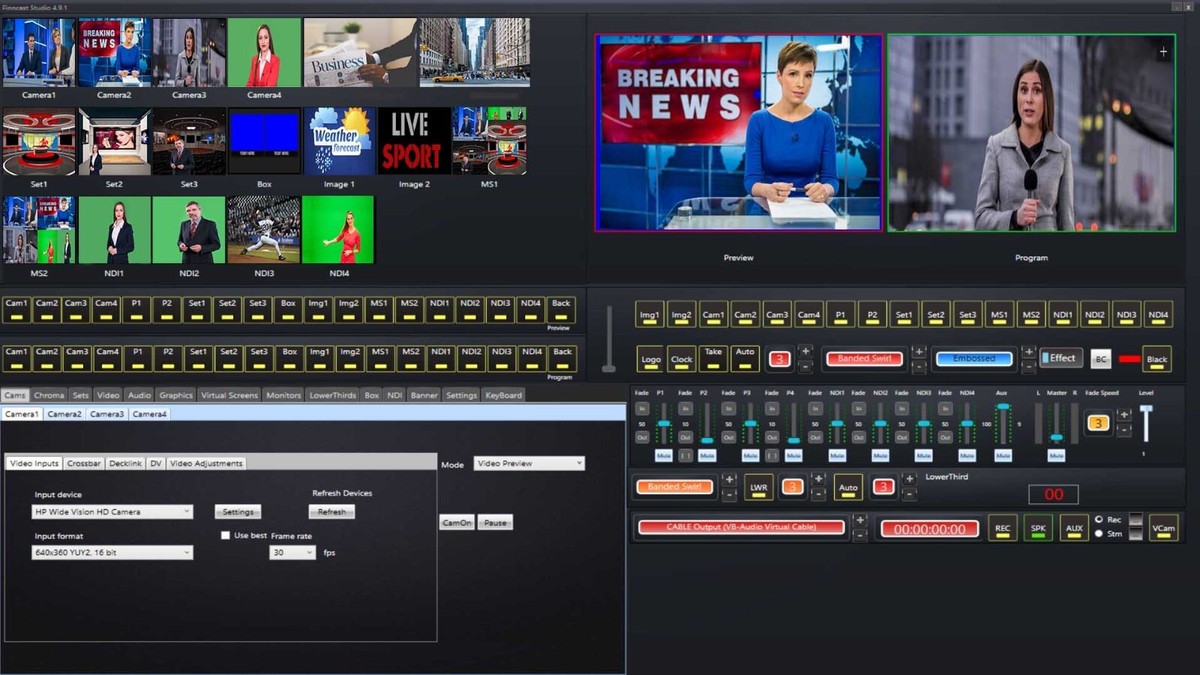
Task: Click the Refresh devices button
Action: [332, 512]
